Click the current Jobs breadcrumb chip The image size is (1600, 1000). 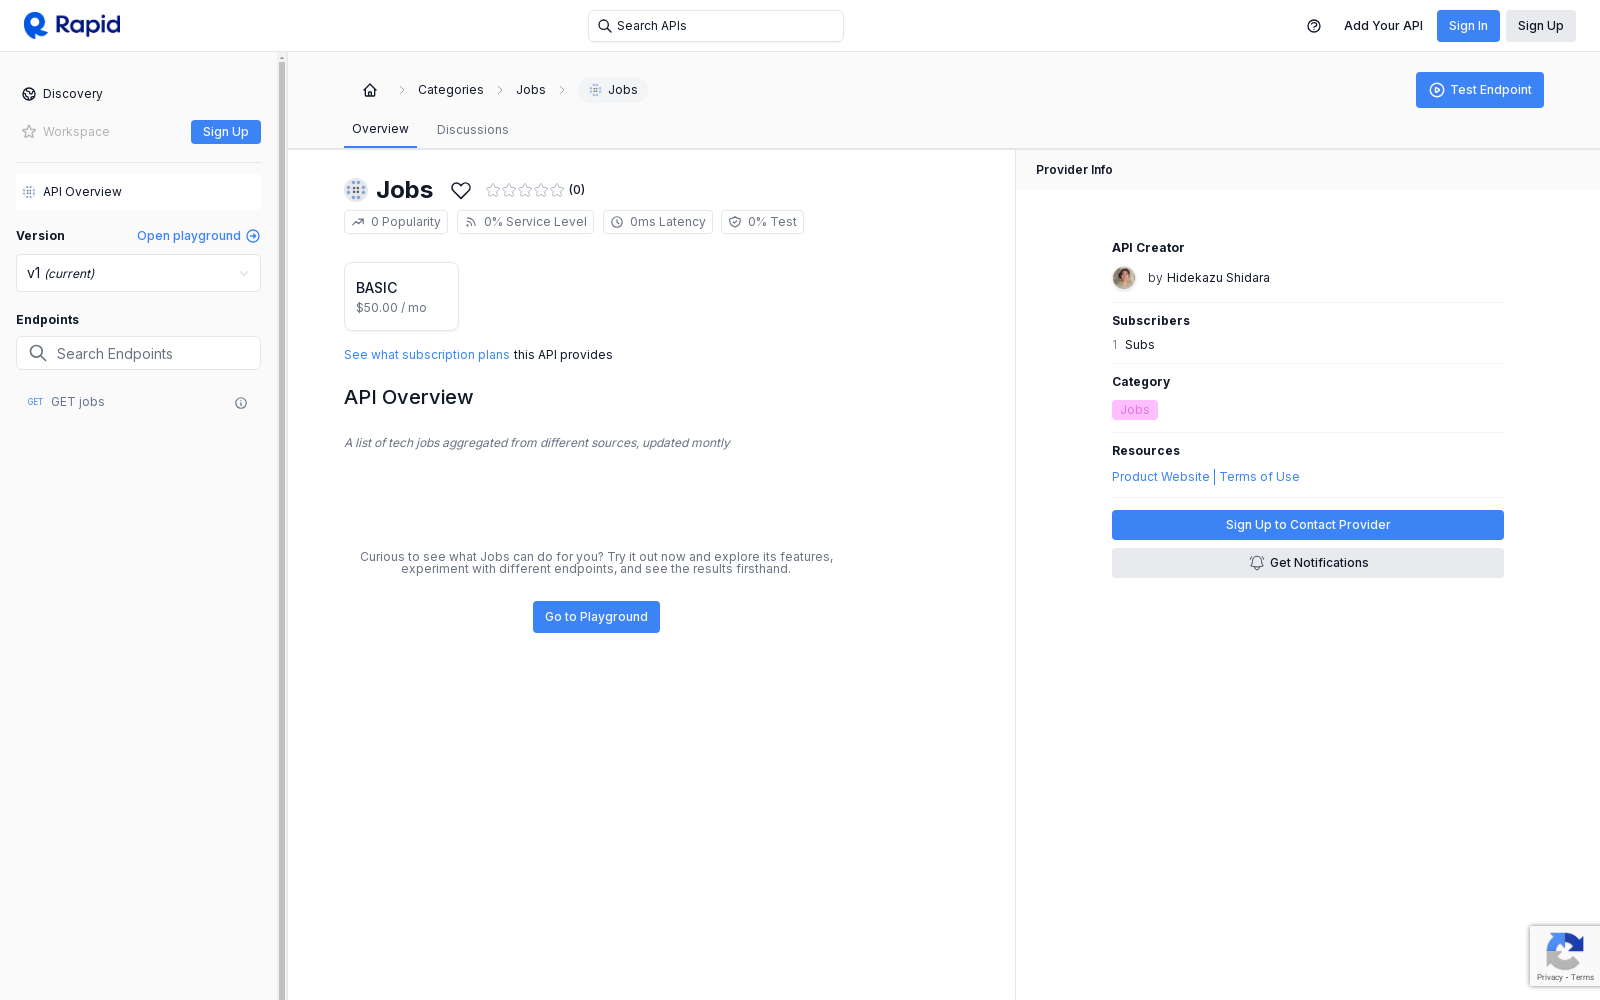pyautogui.click(x=613, y=90)
